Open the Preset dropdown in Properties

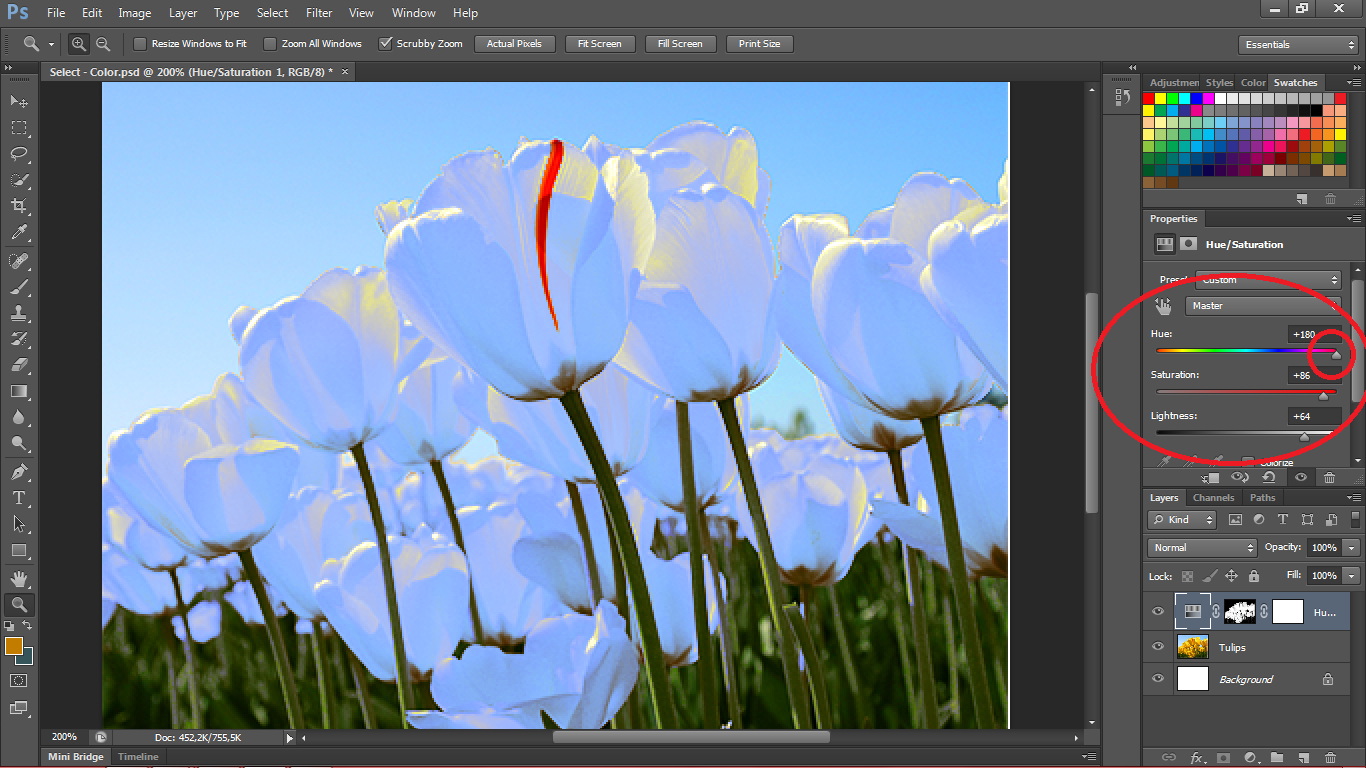pos(1269,280)
